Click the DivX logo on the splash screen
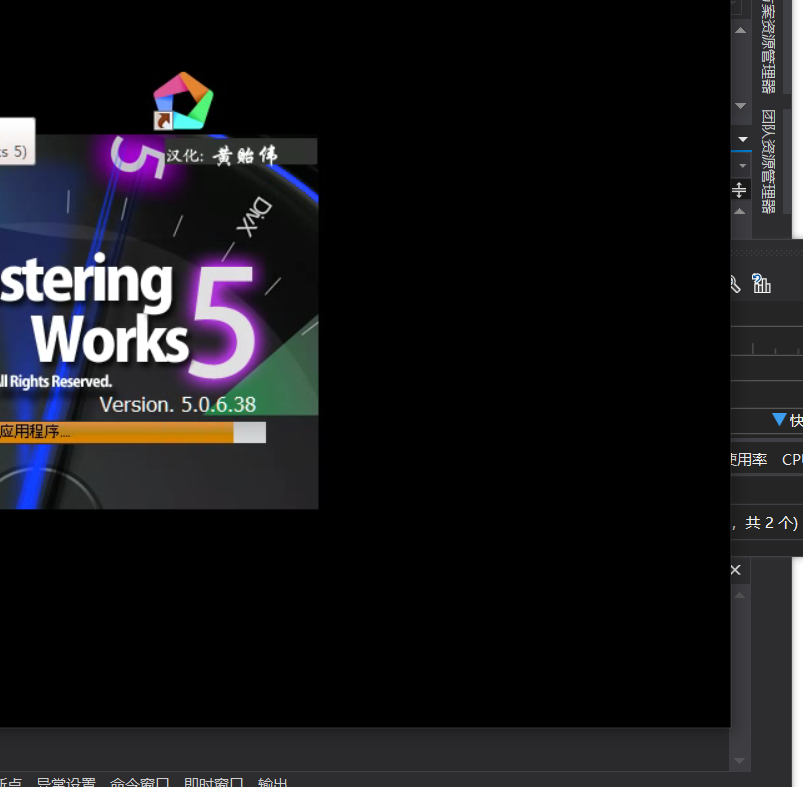 click(x=255, y=216)
